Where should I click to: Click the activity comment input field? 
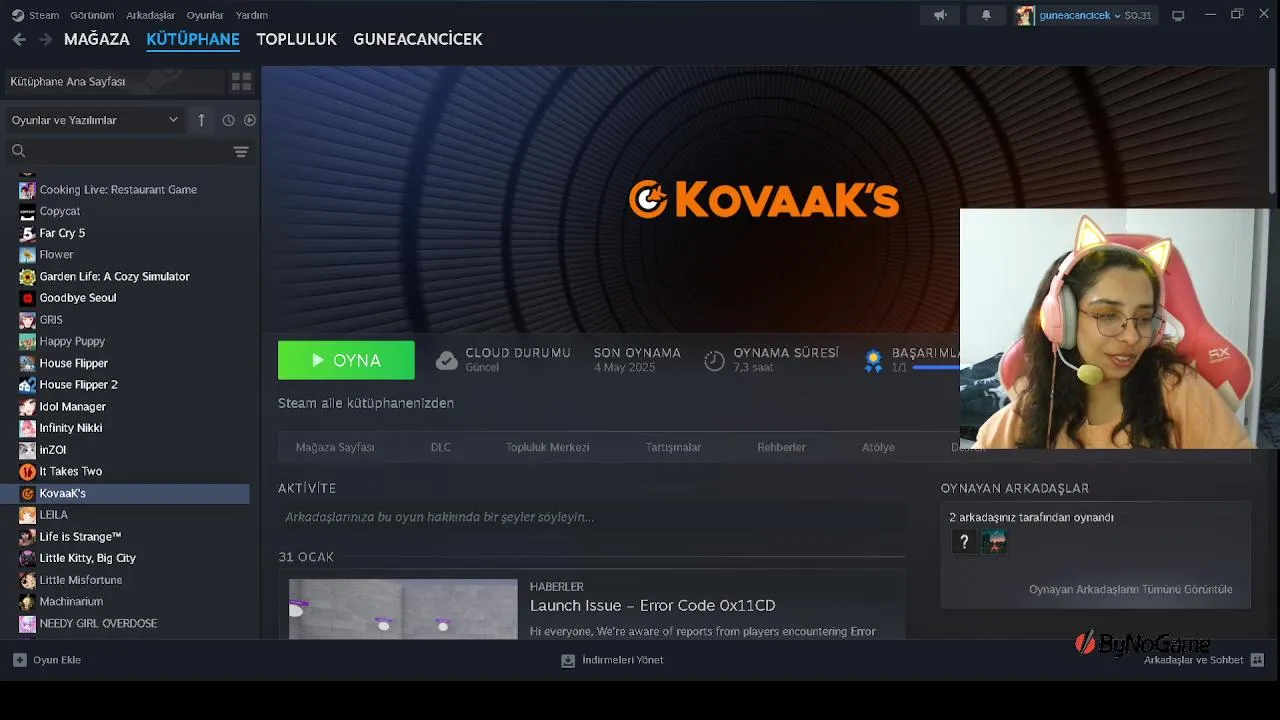coord(592,517)
